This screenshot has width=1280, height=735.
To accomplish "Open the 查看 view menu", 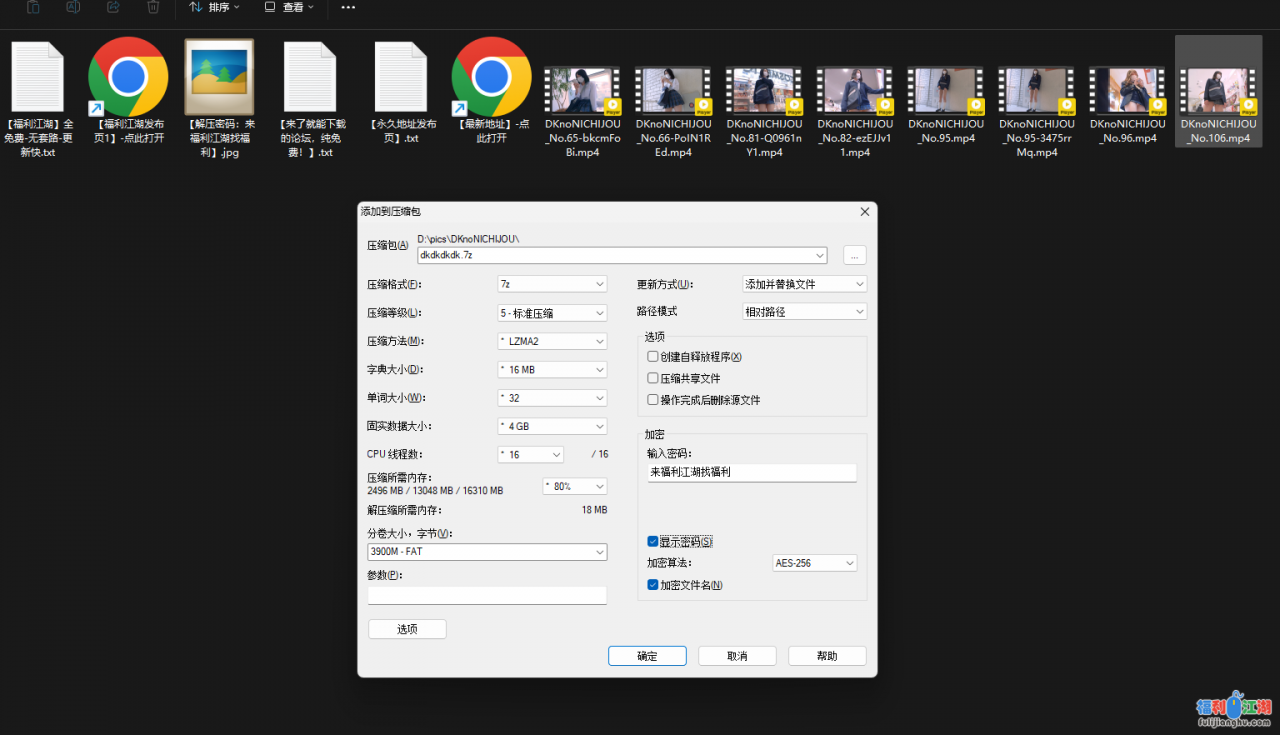I will tap(289, 8).
